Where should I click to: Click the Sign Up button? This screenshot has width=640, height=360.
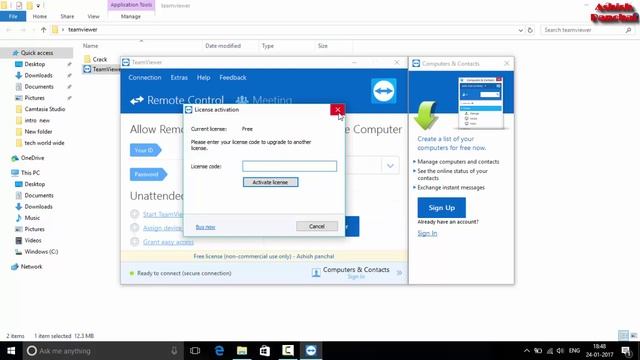pyautogui.click(x=441, y=208)
